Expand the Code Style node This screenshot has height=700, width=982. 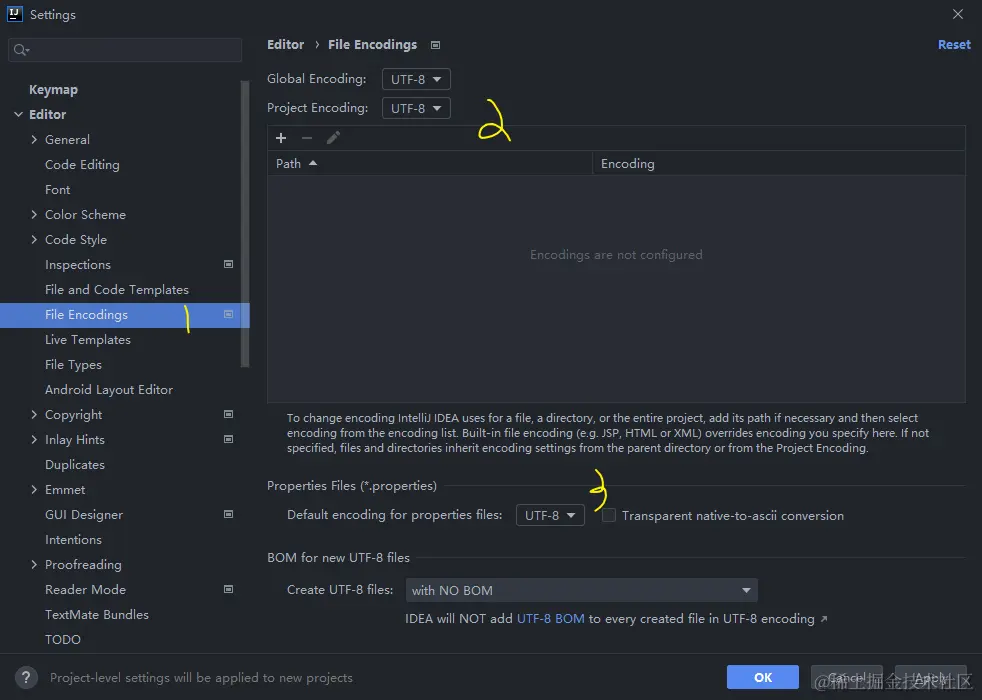pos(34,240)
